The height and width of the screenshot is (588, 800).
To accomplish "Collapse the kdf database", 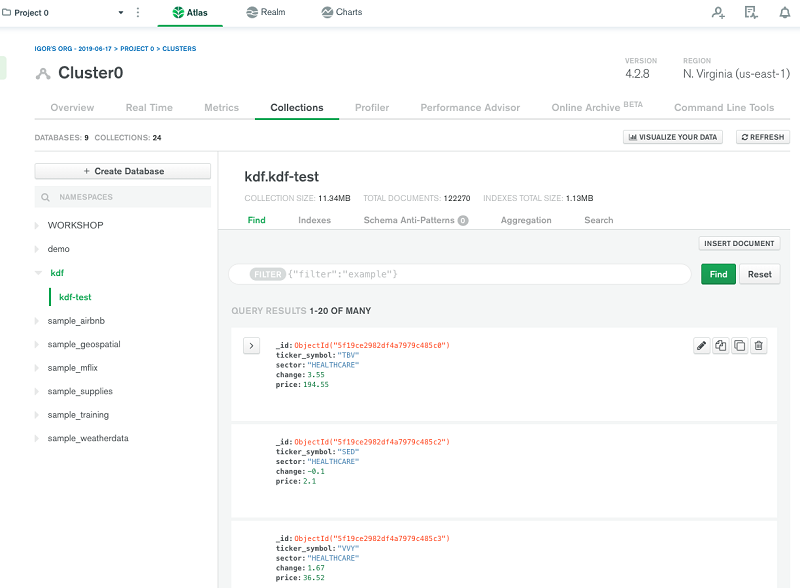I will tap(38, 273).
